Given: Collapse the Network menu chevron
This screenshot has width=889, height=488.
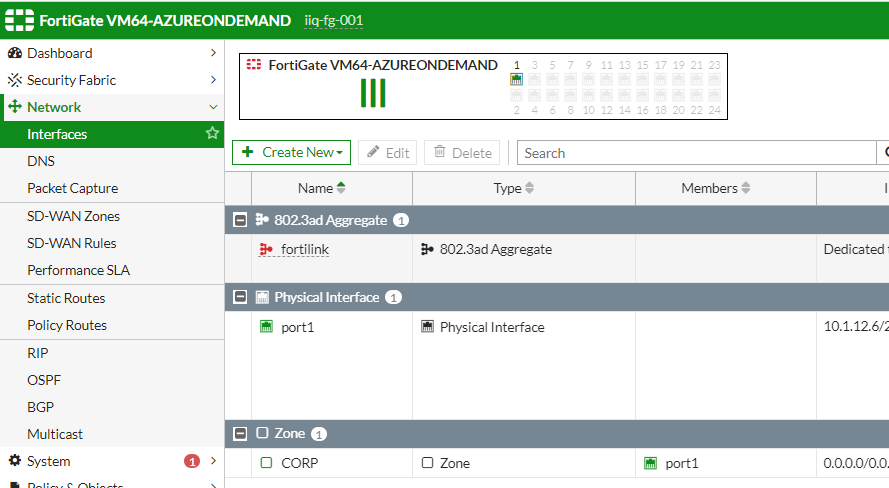Looking at the screenshot, I should click(213, 107).
